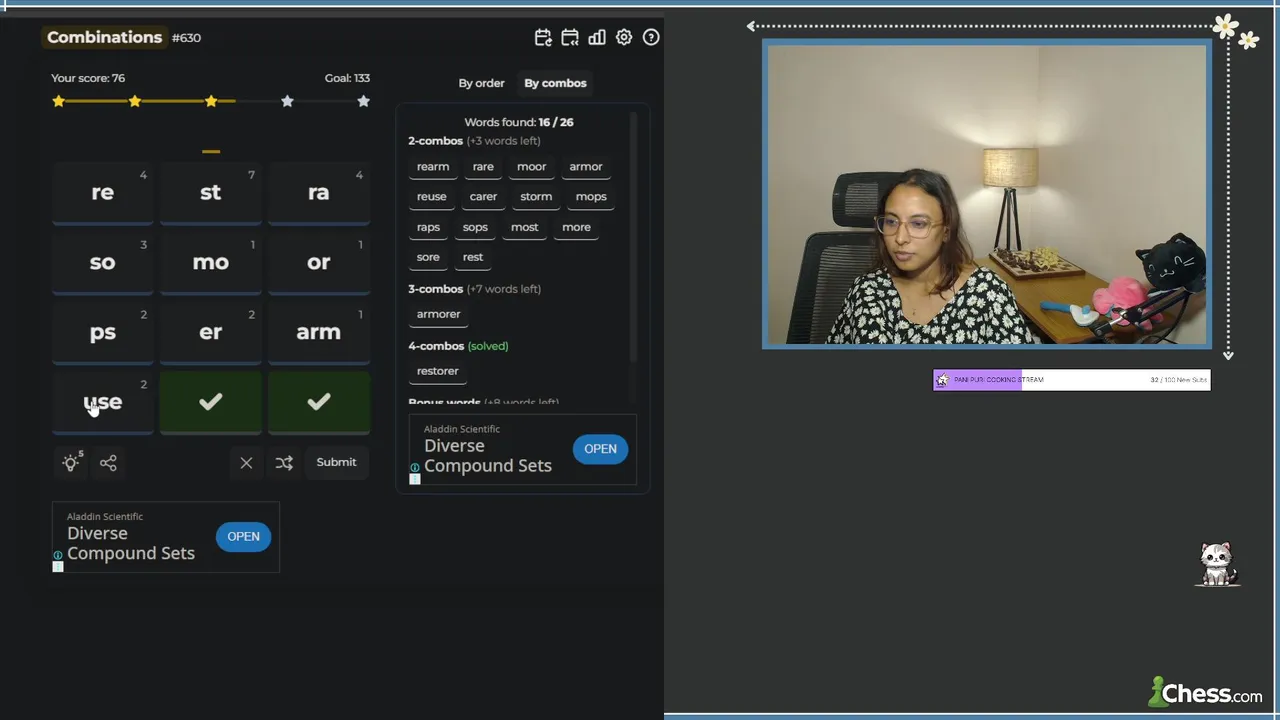
Task: Click the first checkmarked green tile
Action: coord(210,402)
